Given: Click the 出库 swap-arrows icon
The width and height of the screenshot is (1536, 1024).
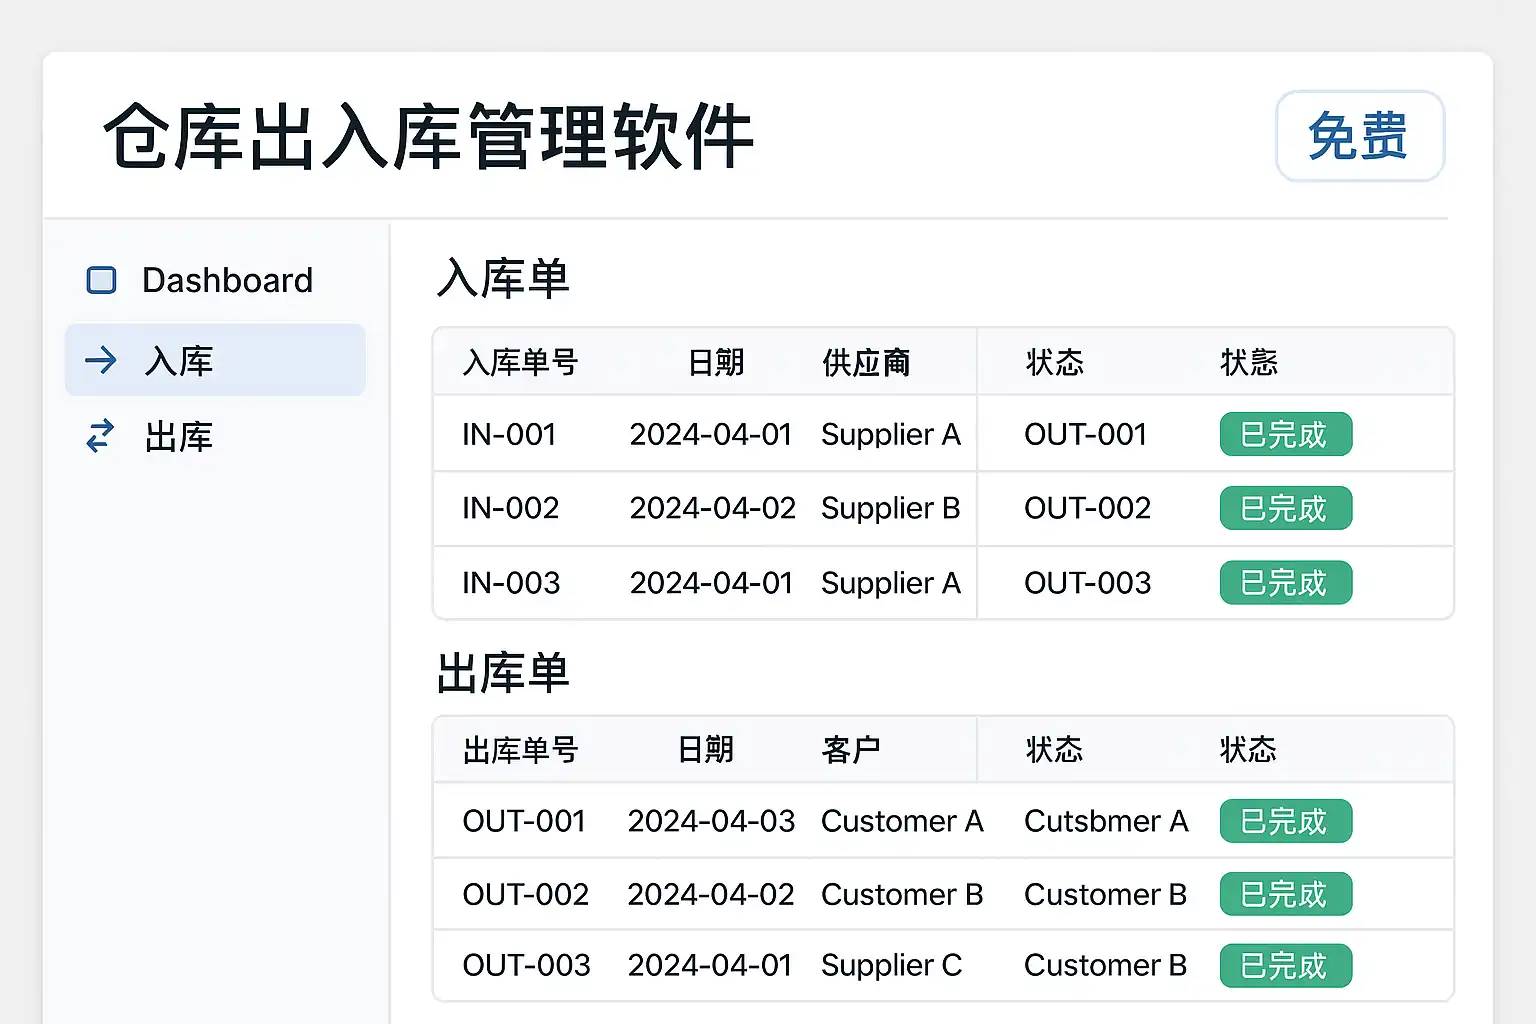Looking at the screenshot, I should 101,436.
